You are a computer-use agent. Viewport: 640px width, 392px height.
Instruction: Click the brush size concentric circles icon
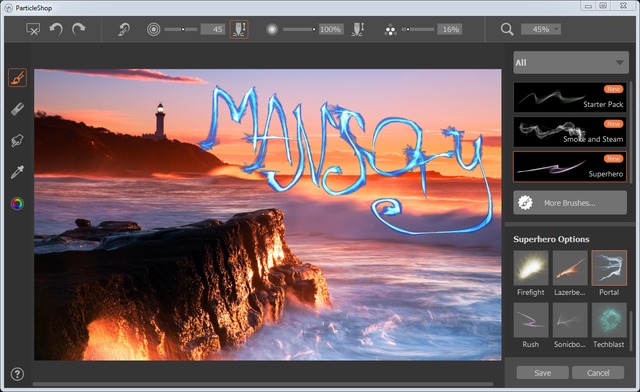tap(153, 29)
